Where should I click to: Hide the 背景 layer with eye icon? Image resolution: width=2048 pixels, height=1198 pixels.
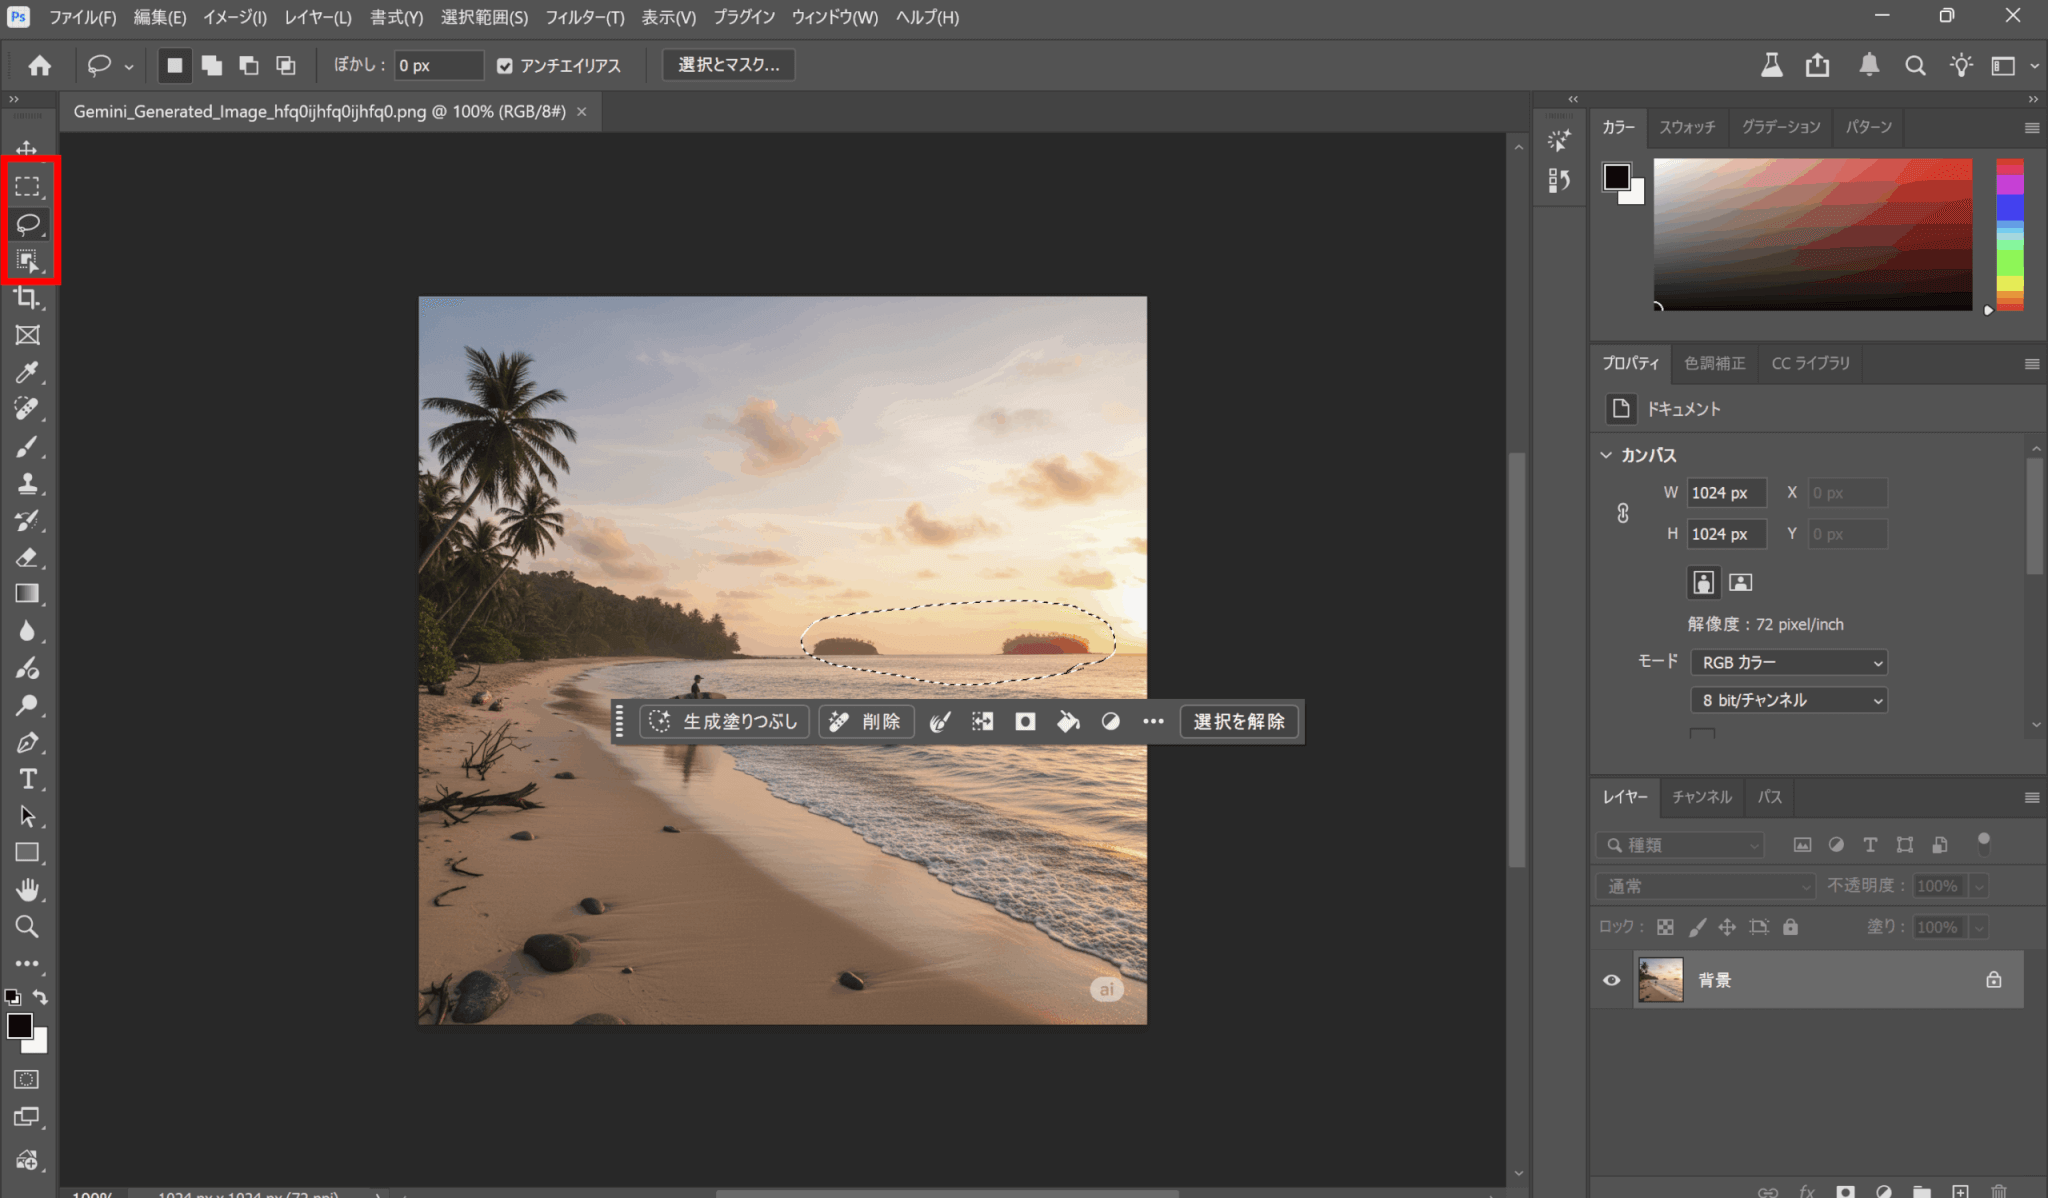(1611, 980)
